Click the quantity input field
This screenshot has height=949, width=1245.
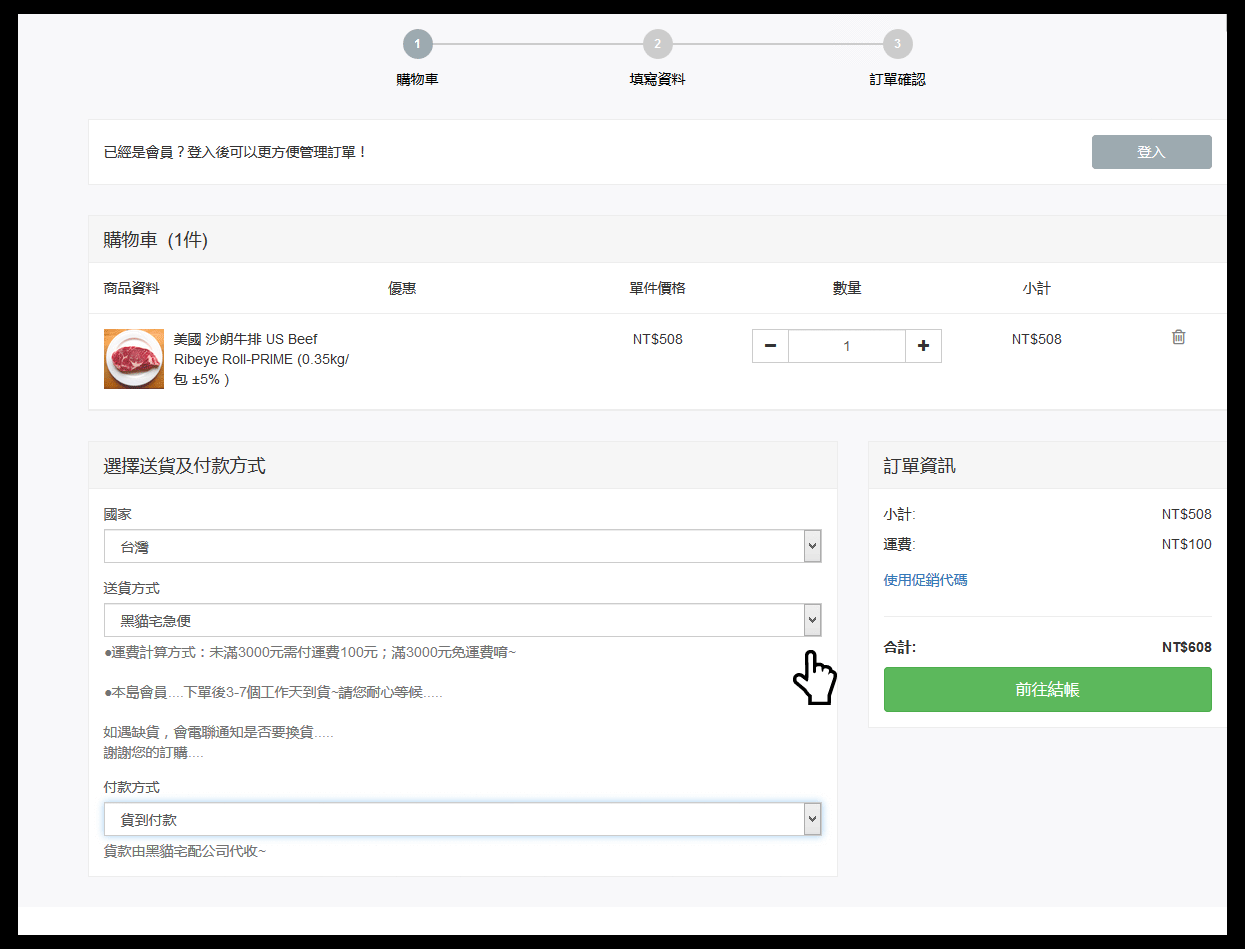click(846, 346)
